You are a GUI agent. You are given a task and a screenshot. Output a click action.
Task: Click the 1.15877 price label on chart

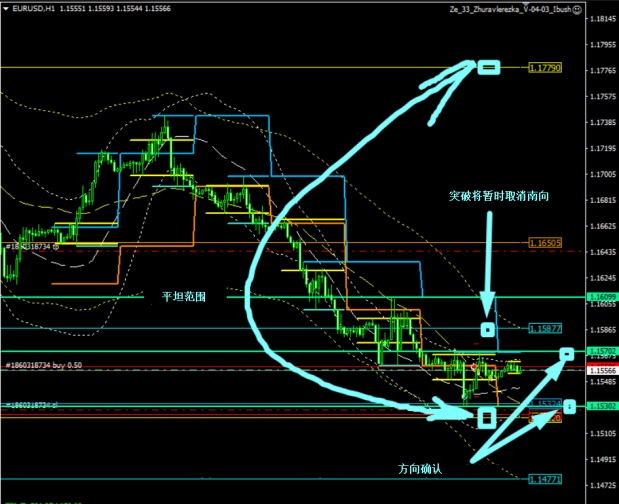click(539, 327)
